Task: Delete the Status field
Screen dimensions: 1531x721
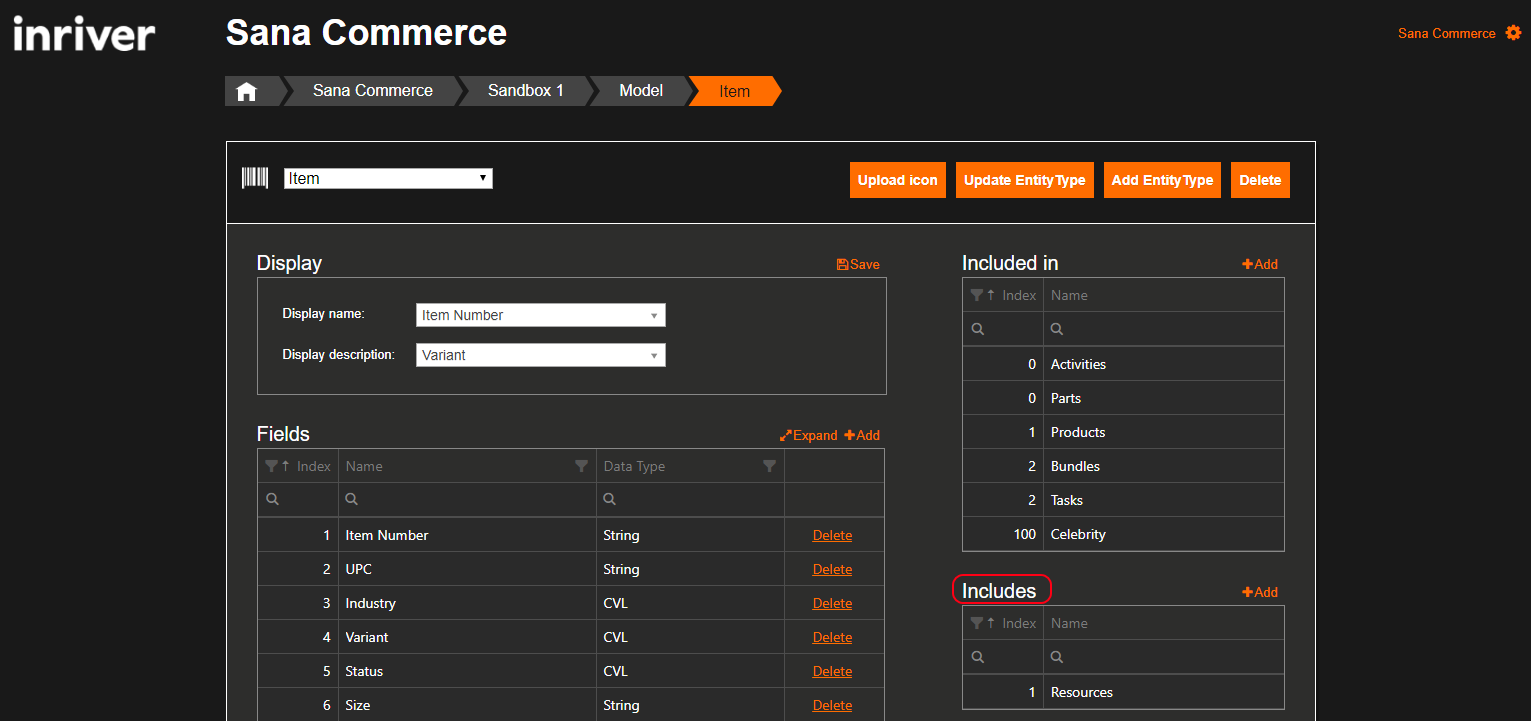Action: tap(832, 671)
